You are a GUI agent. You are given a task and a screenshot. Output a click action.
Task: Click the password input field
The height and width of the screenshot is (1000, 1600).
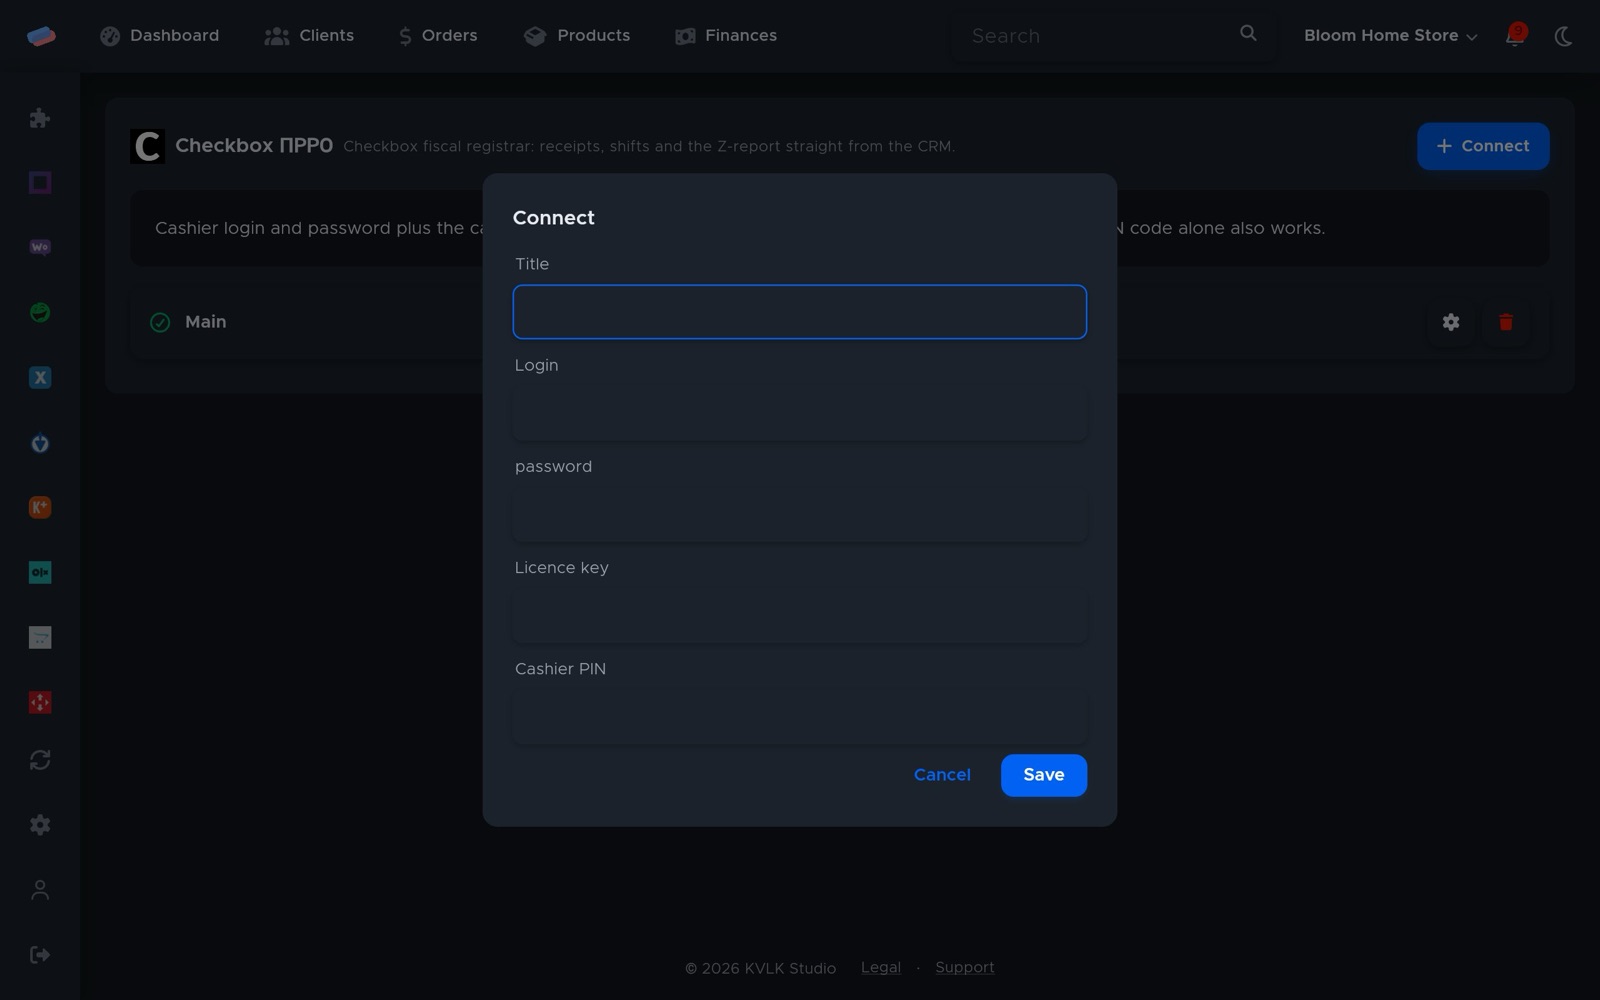[800, 514]
